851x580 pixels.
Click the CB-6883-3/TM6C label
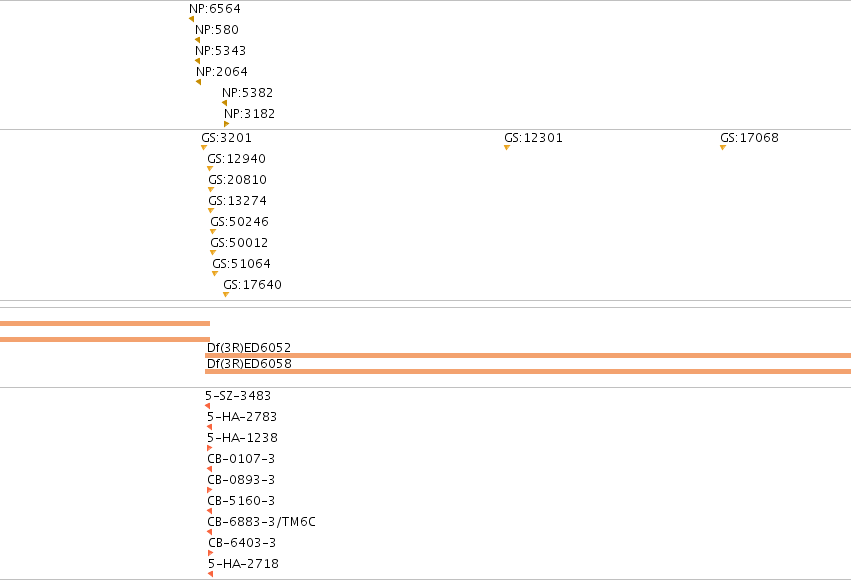[x=262, y=522]
